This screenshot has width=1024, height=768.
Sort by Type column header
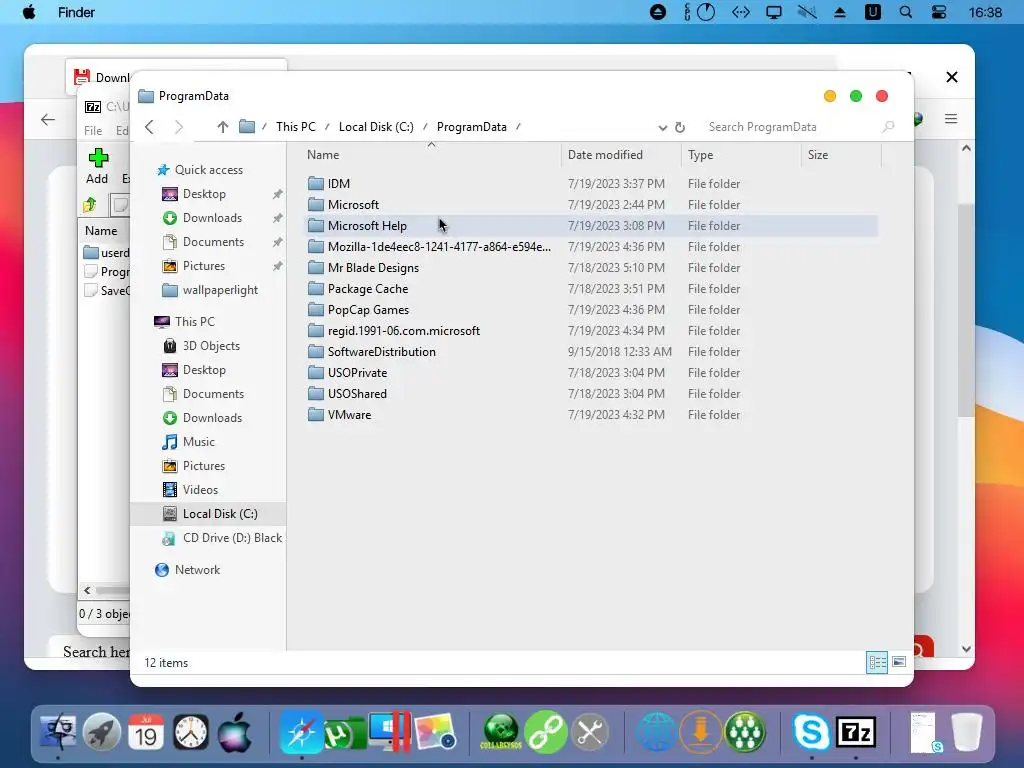(x=700, y=155)
